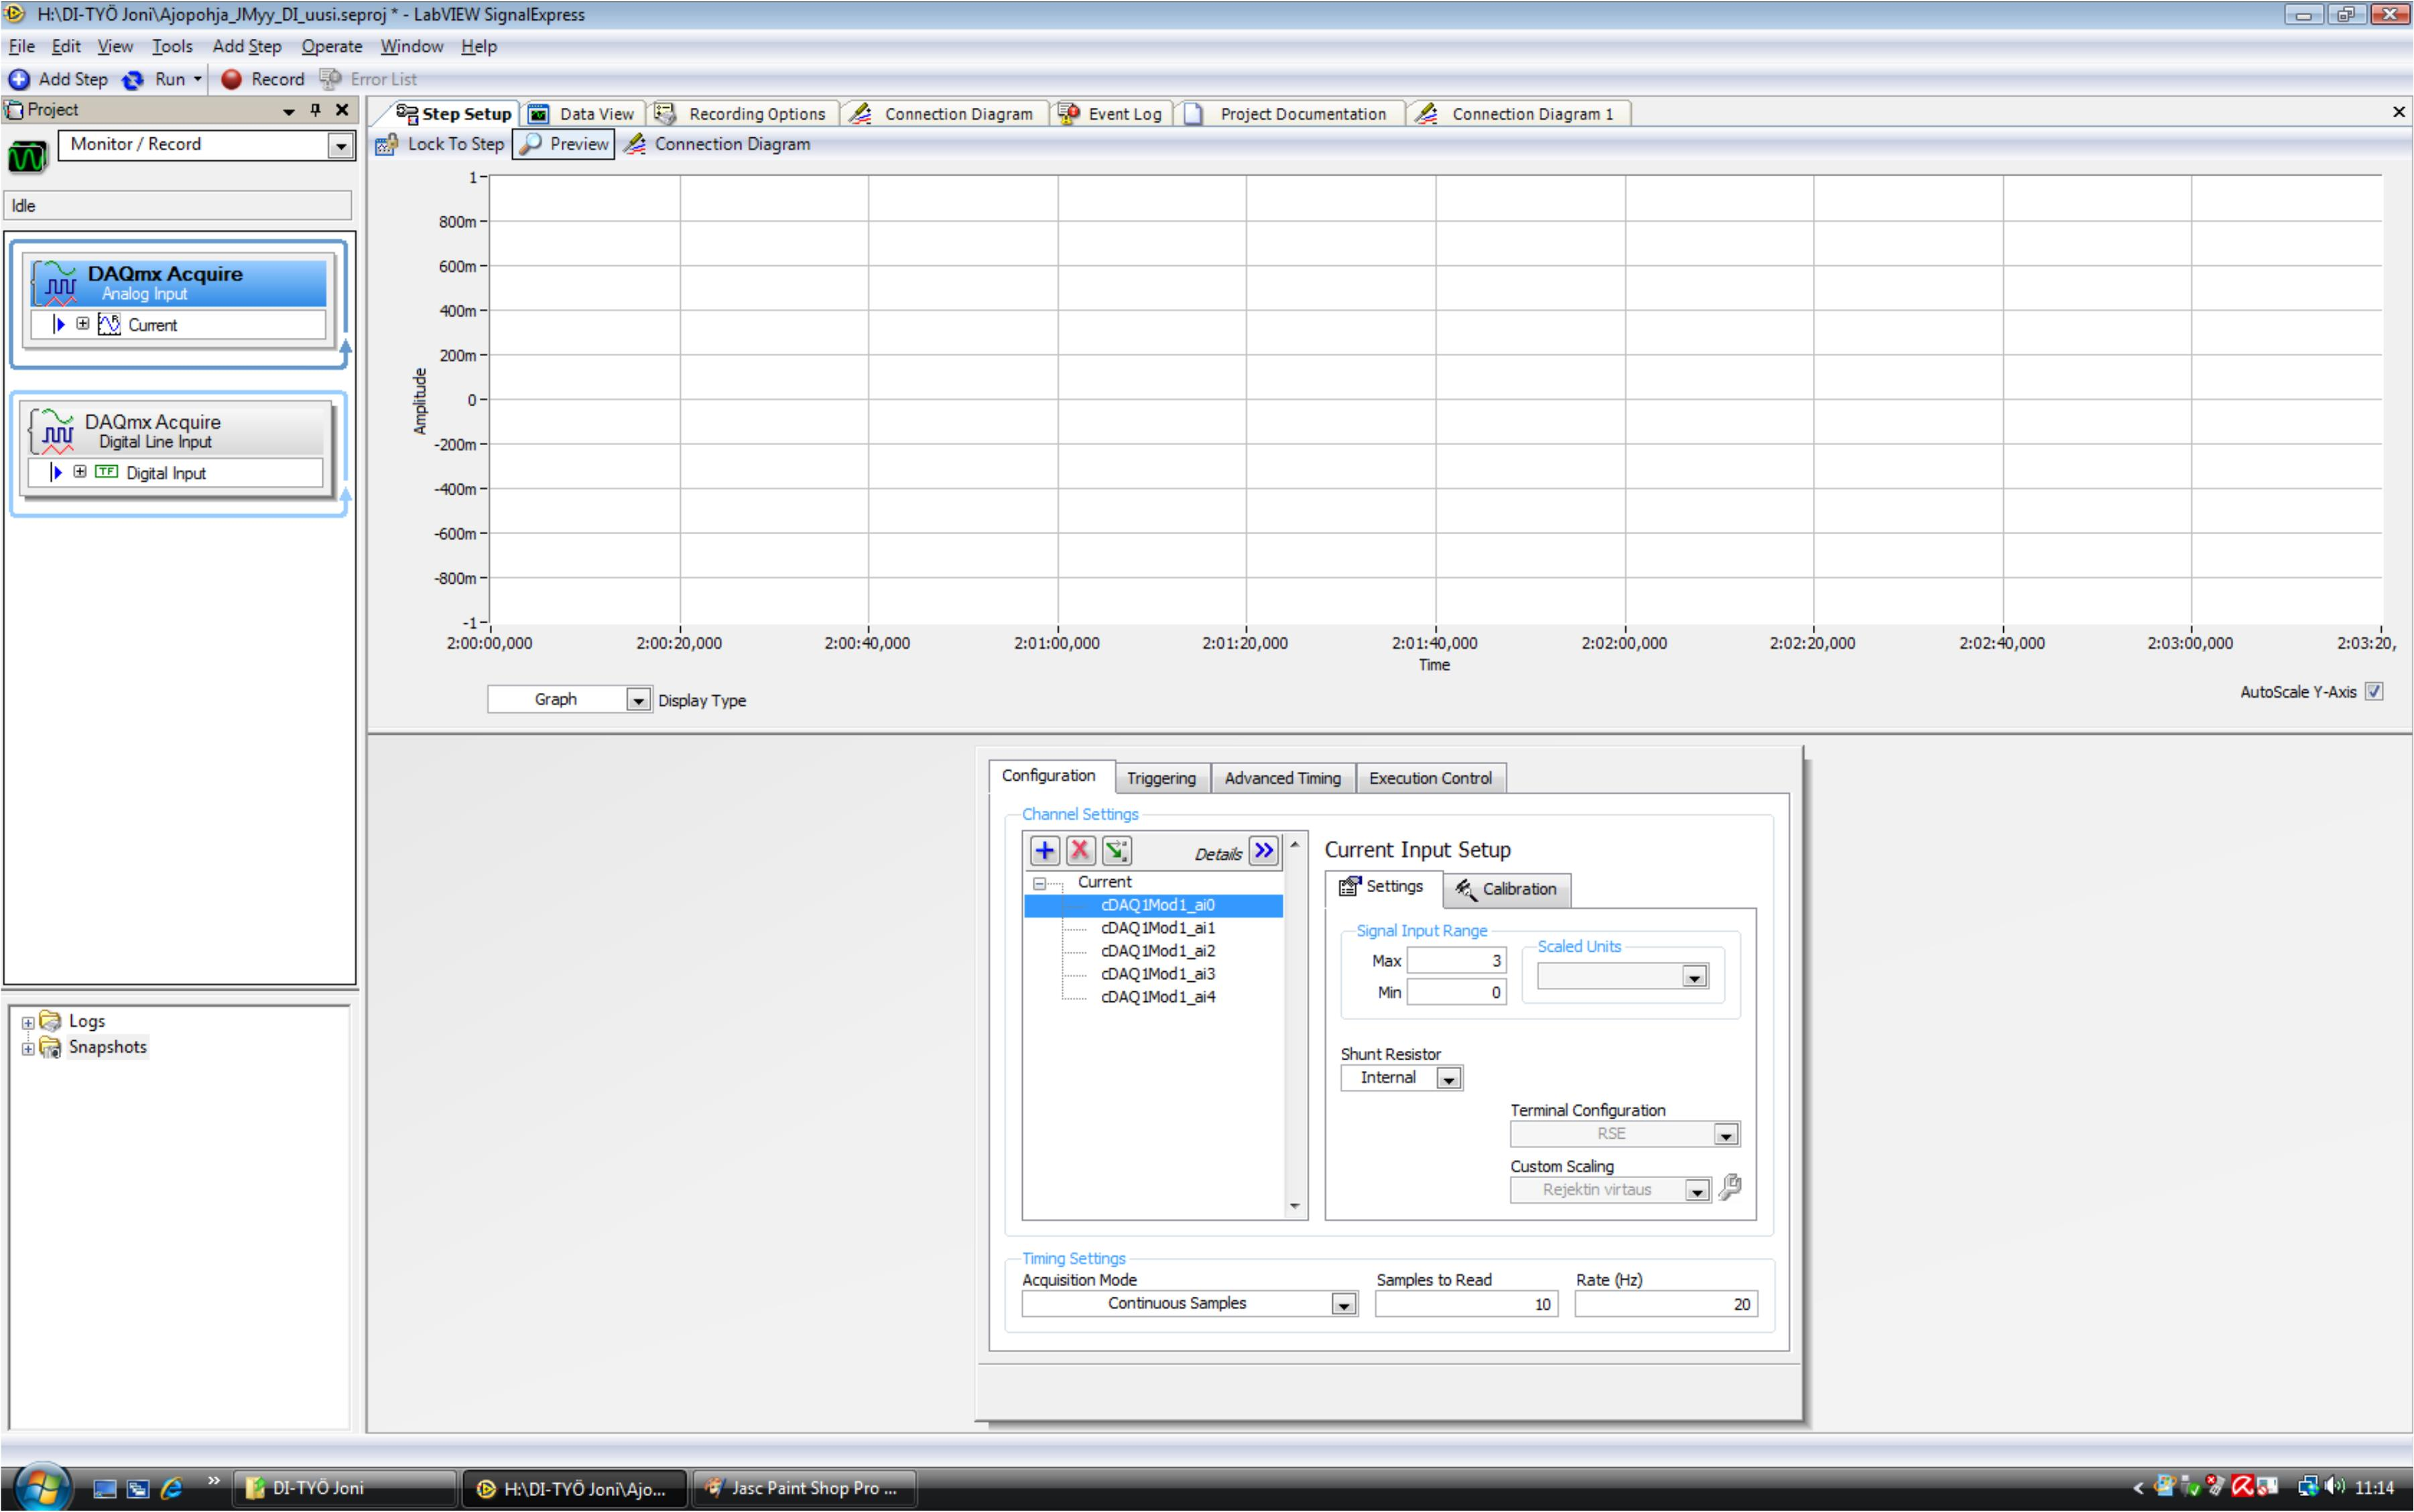Open the Add Step menu
2414x1512 pixels.
(x=247, y=46)
